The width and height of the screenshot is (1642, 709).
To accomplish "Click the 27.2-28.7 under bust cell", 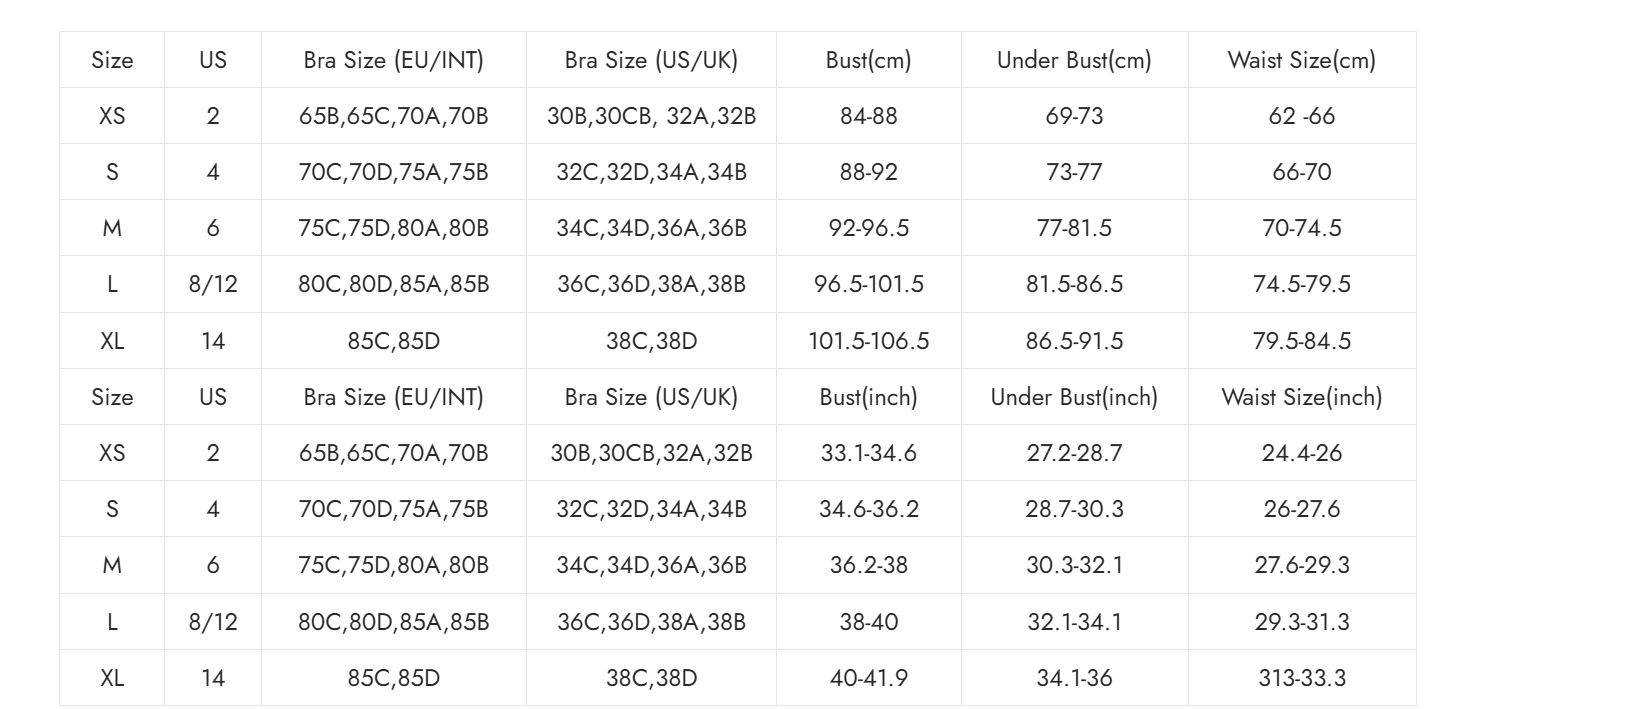I will click(x=1074, y=453).
